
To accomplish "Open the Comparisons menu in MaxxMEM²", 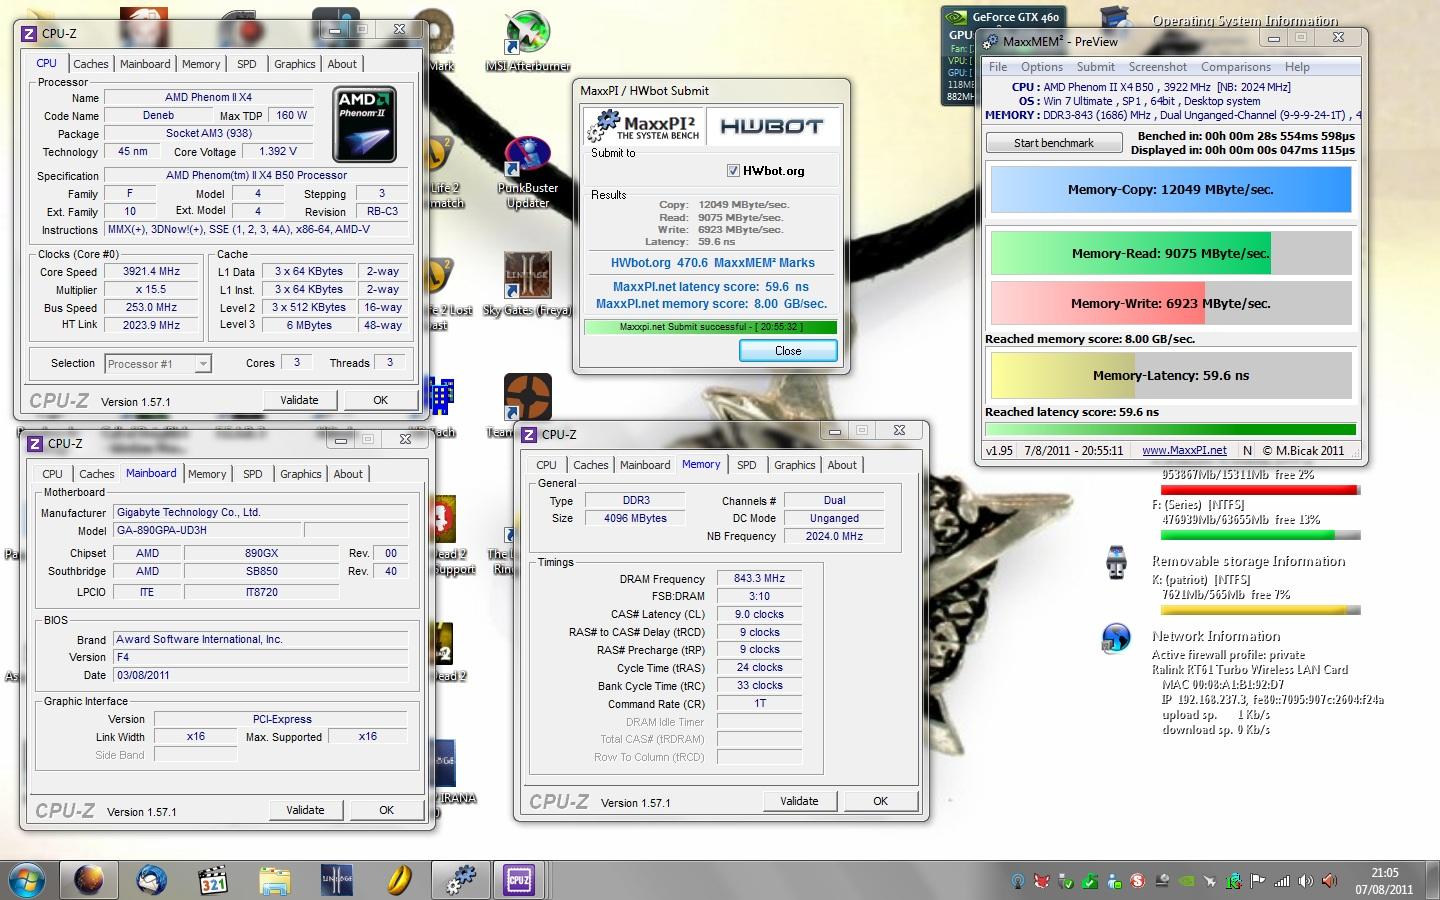I will coord(1236,67).
